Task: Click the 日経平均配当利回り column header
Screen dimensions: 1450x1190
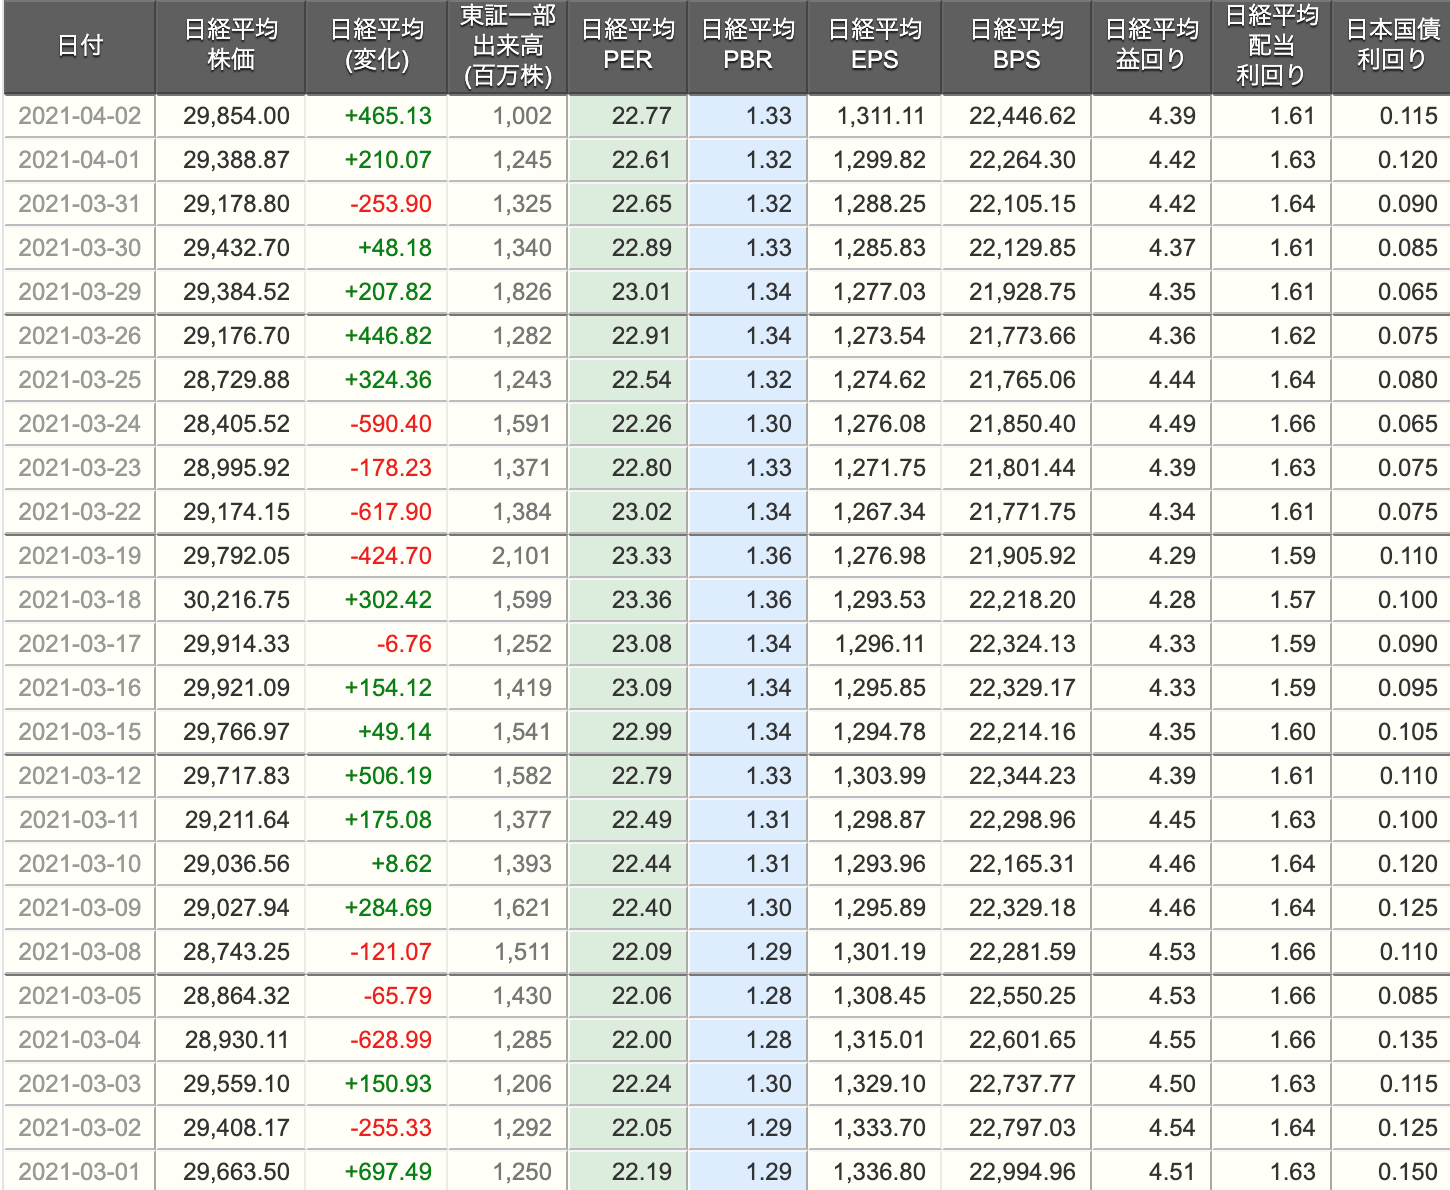Action: coord(1271,46)
